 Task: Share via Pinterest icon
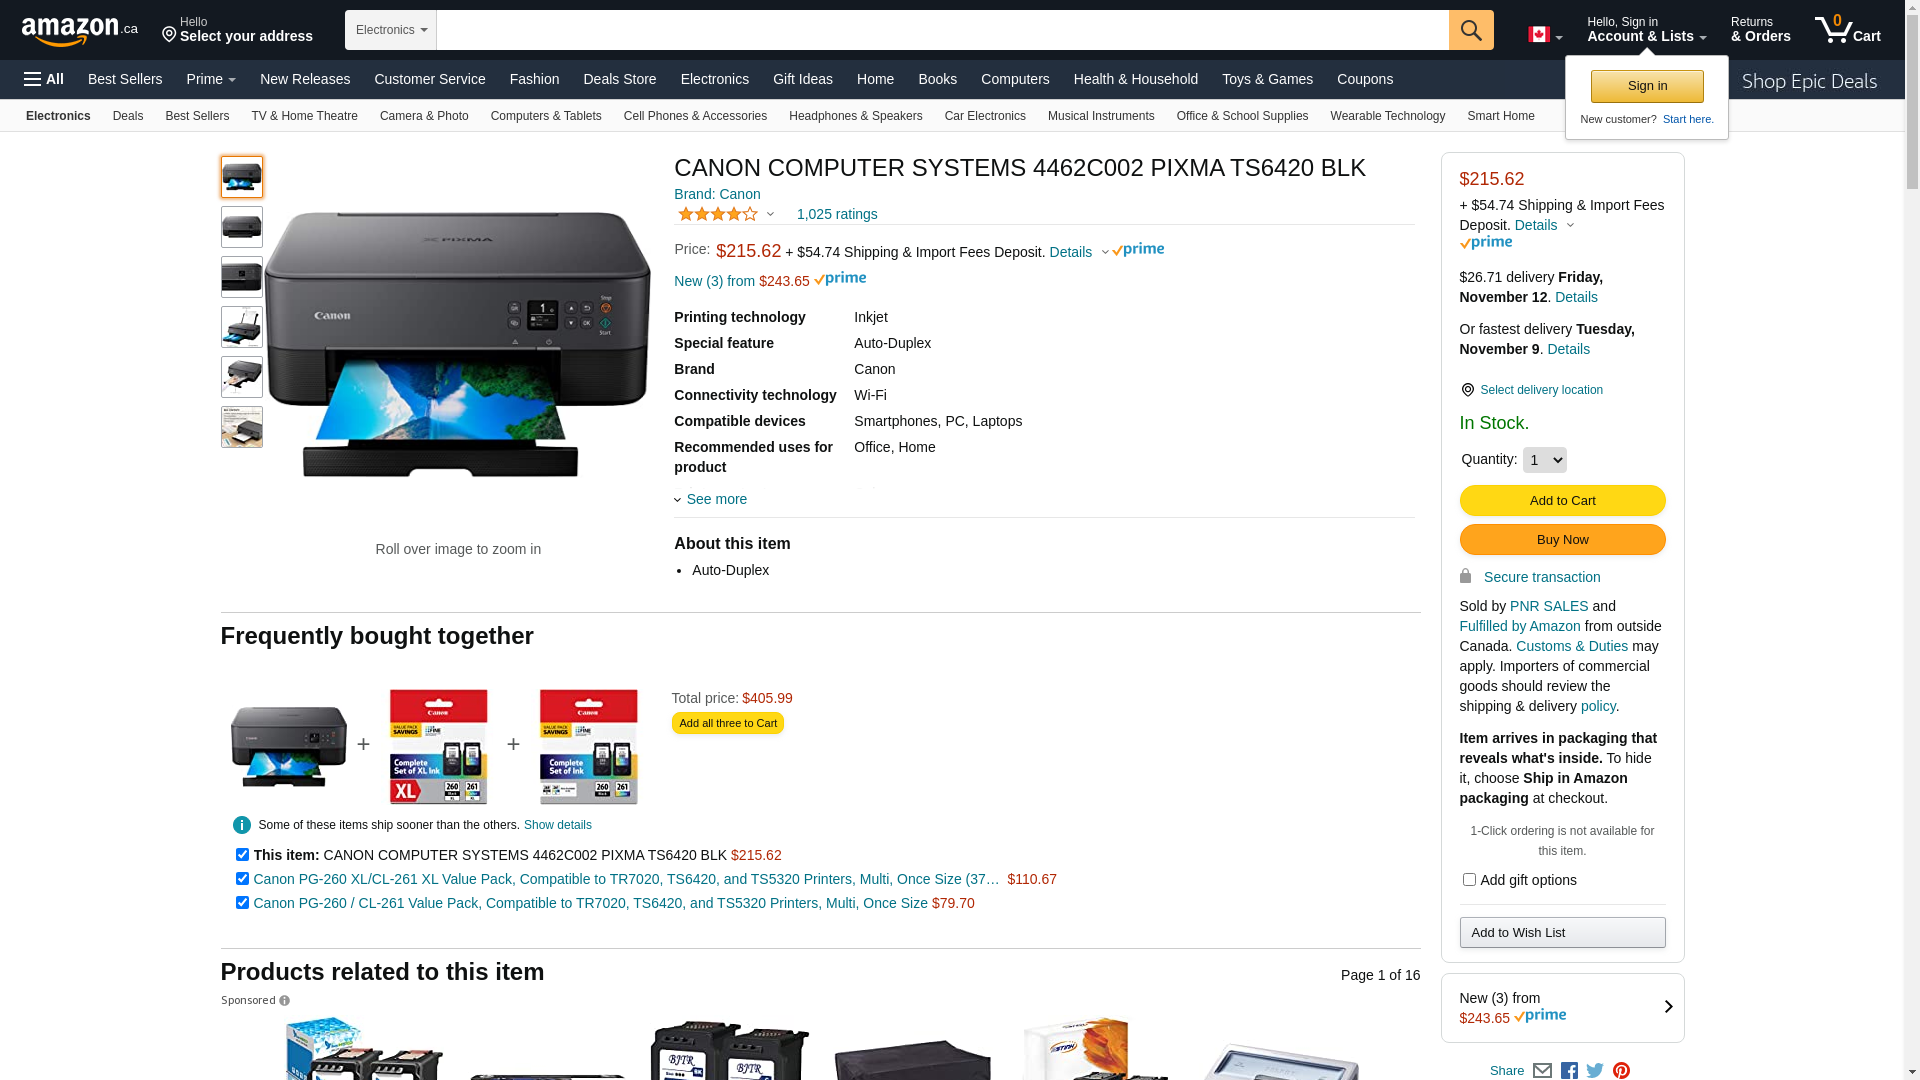point(1621,1071)
